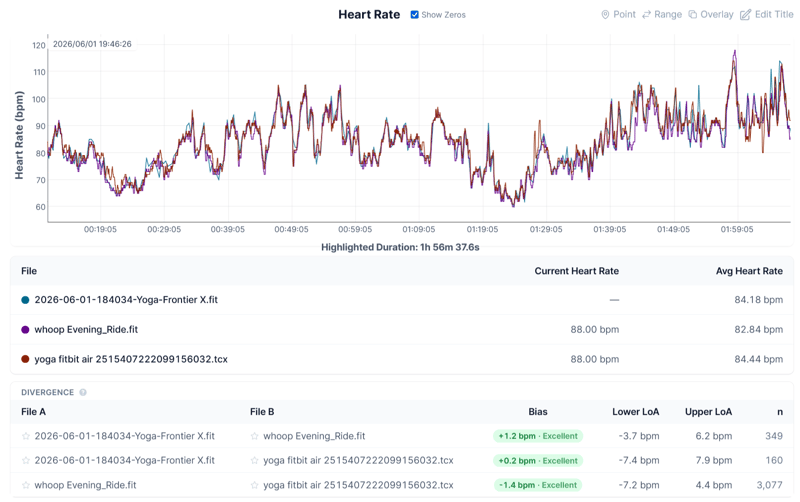The height and width of the screenshot is (502, 800).
Task: Click the Overlay stacked-squares icon
Action: tap(692, 14)
